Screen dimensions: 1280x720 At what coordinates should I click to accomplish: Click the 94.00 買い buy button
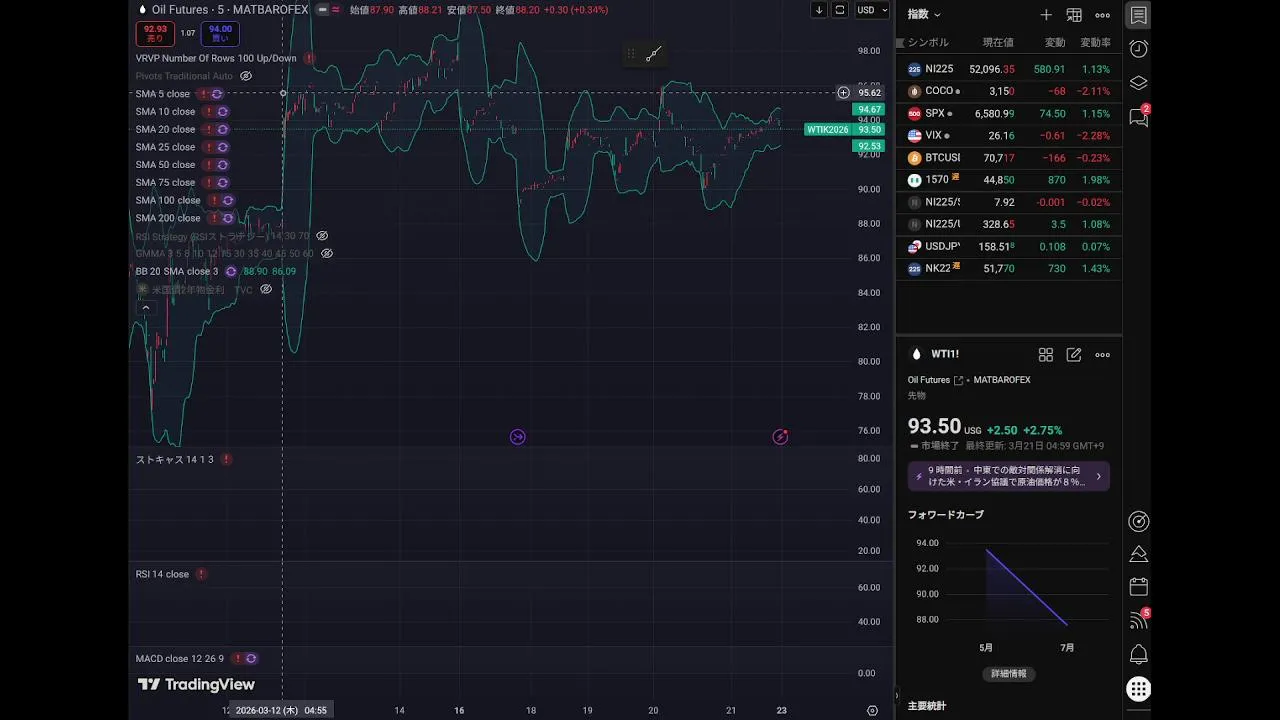pos(220,34)
